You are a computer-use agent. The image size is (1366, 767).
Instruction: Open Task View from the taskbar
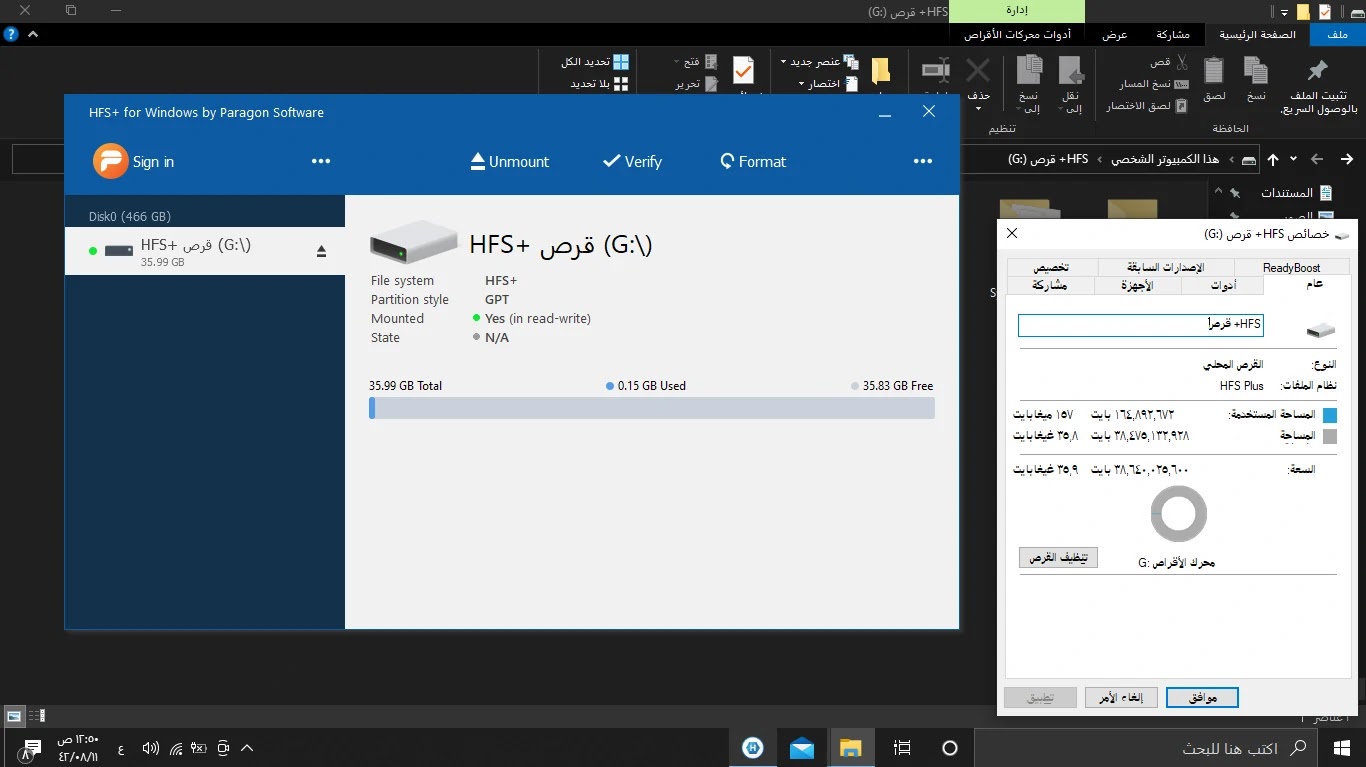point(902,748)
